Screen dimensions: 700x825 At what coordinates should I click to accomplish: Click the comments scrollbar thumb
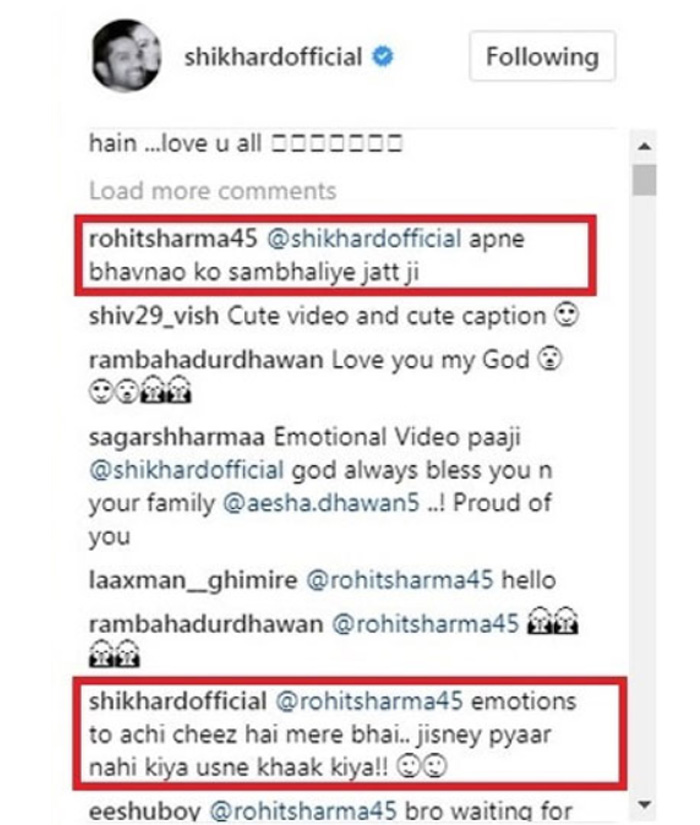click(644, 179)
